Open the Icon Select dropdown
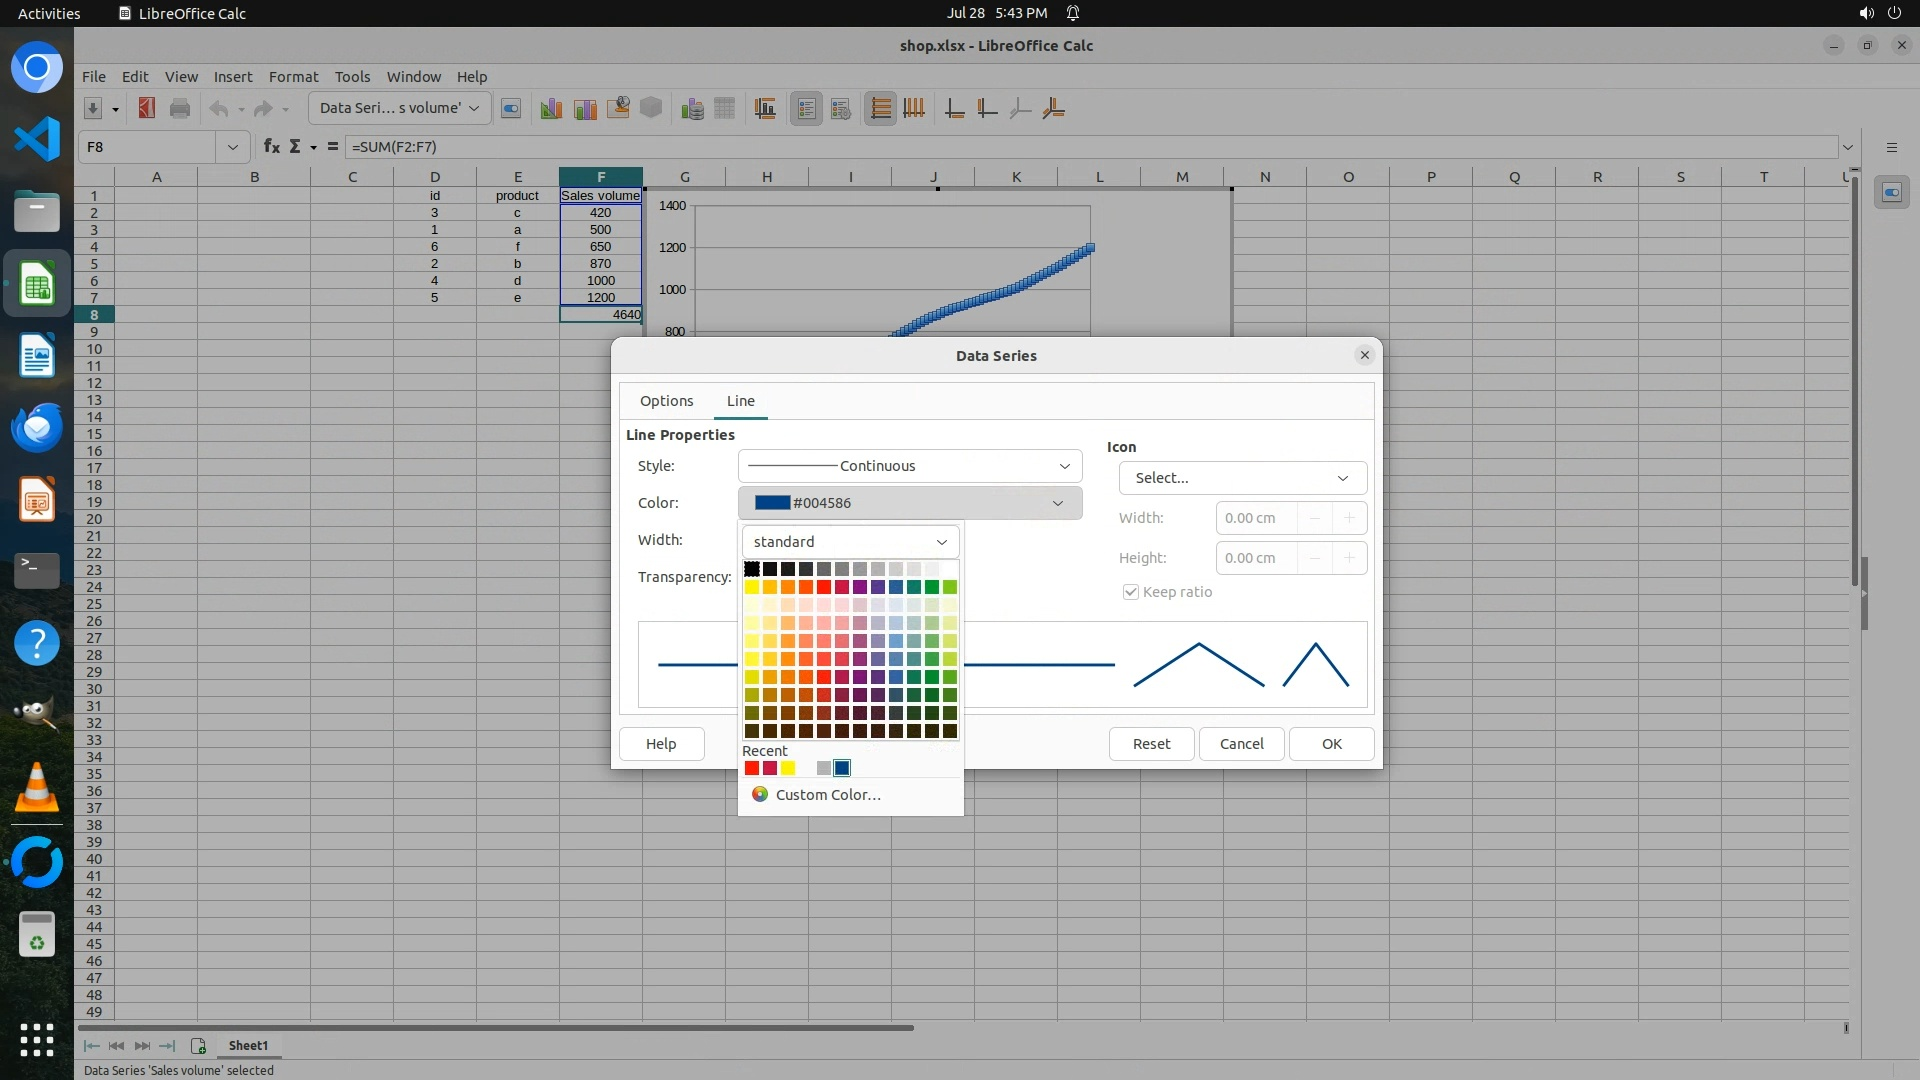The height and width of the screenshot is (1080, 1920). pos(1242,478)
